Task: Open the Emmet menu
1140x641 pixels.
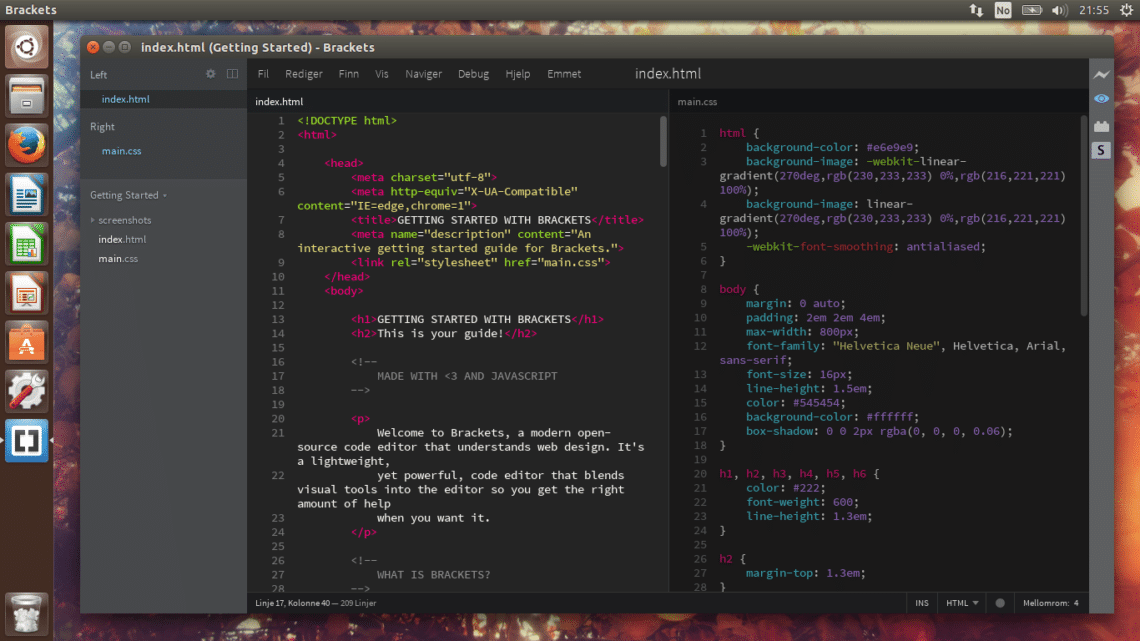Action: click(564, 73)
